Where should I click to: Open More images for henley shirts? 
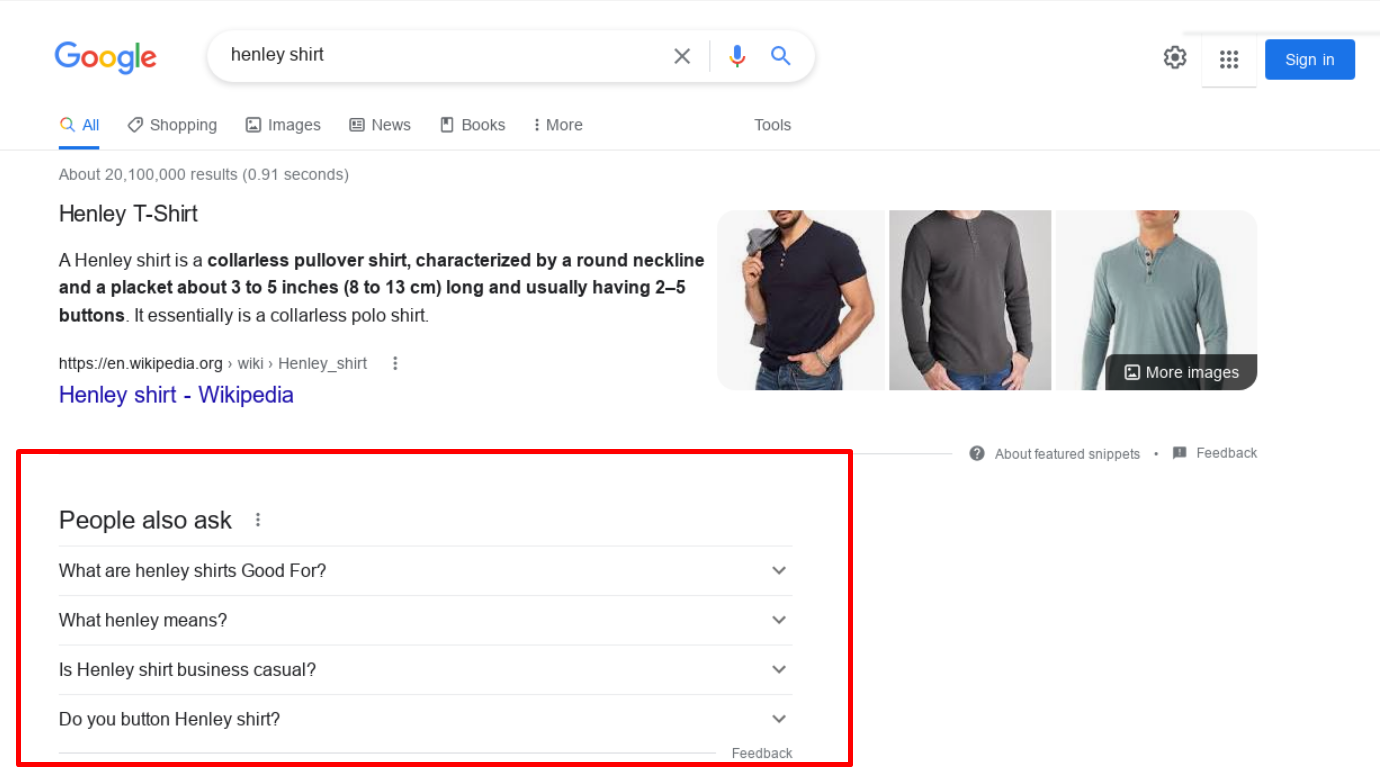[x=1181, y=372]
